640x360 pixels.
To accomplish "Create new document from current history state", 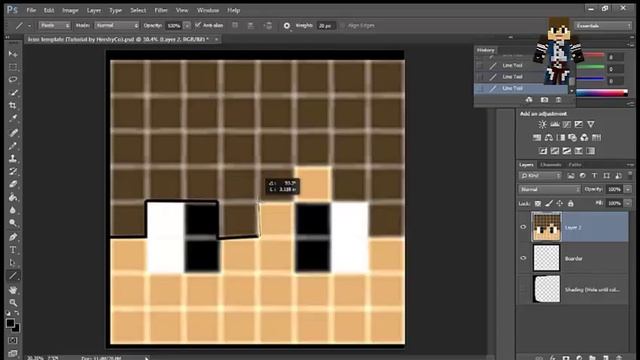I will coord(529,100).
